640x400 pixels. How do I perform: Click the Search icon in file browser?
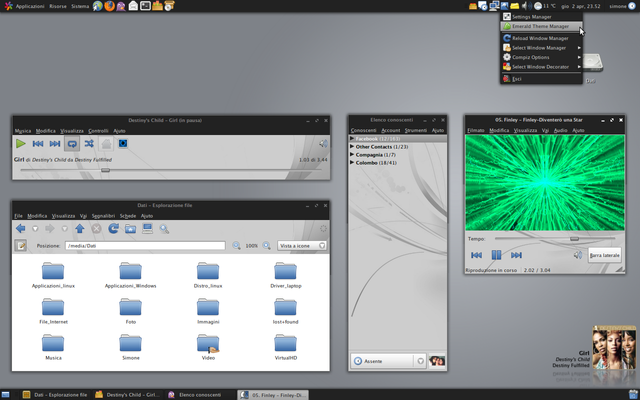(x=165, y=229)
